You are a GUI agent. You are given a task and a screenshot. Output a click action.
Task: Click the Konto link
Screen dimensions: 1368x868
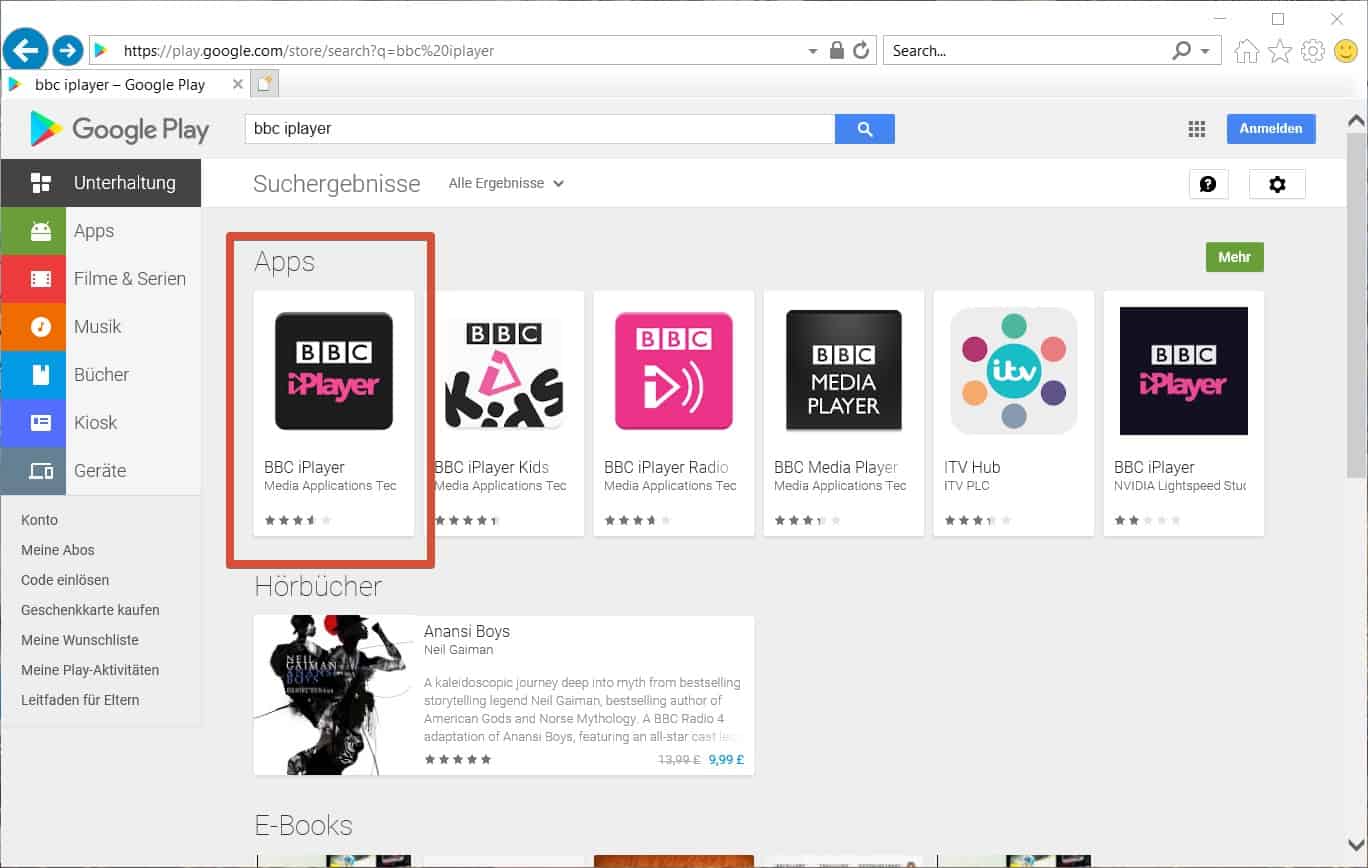40,520
